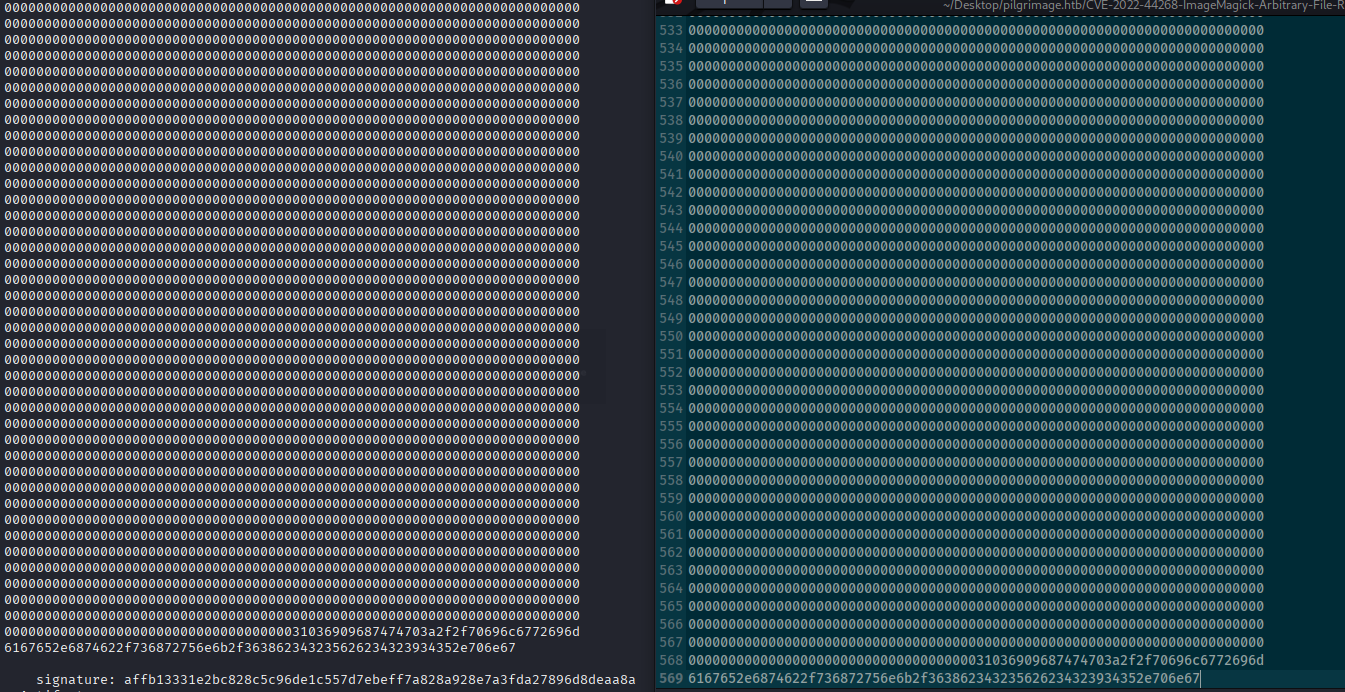Select line number 543 in the editor gutter
The width and height of the screenshot is (1345, 692).
tap(671, 210)
